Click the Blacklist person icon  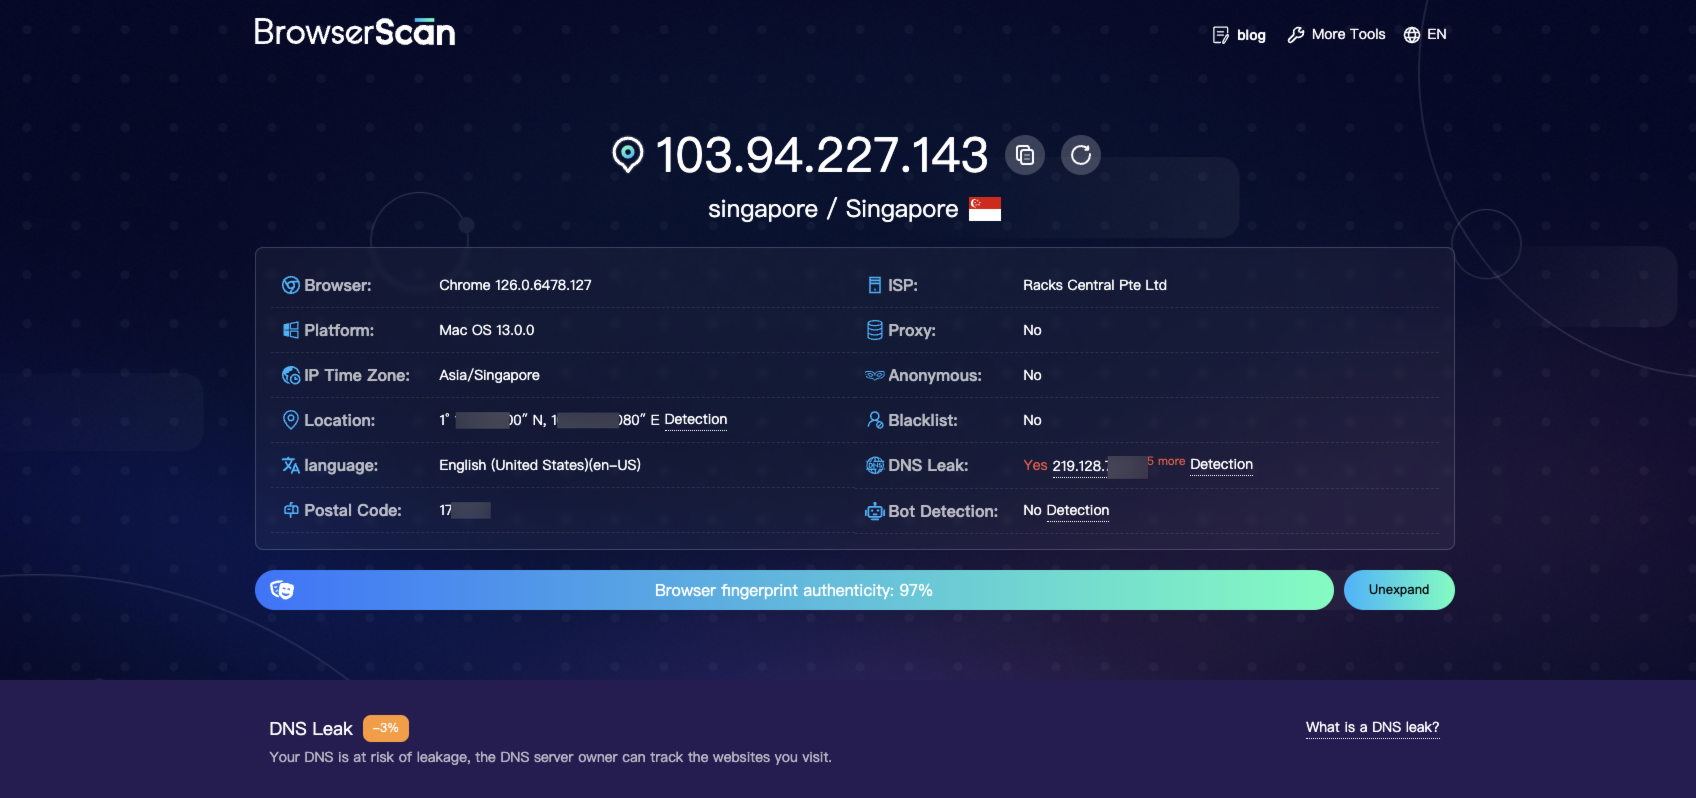tap(875, 420)
